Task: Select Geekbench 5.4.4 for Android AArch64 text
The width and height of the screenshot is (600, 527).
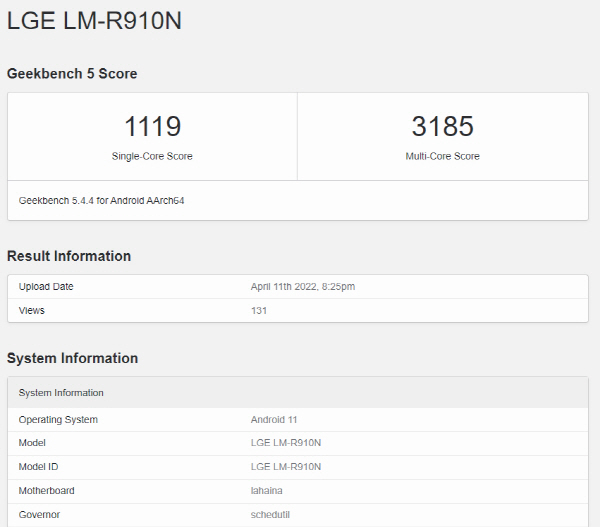Action: pos(101,201)
